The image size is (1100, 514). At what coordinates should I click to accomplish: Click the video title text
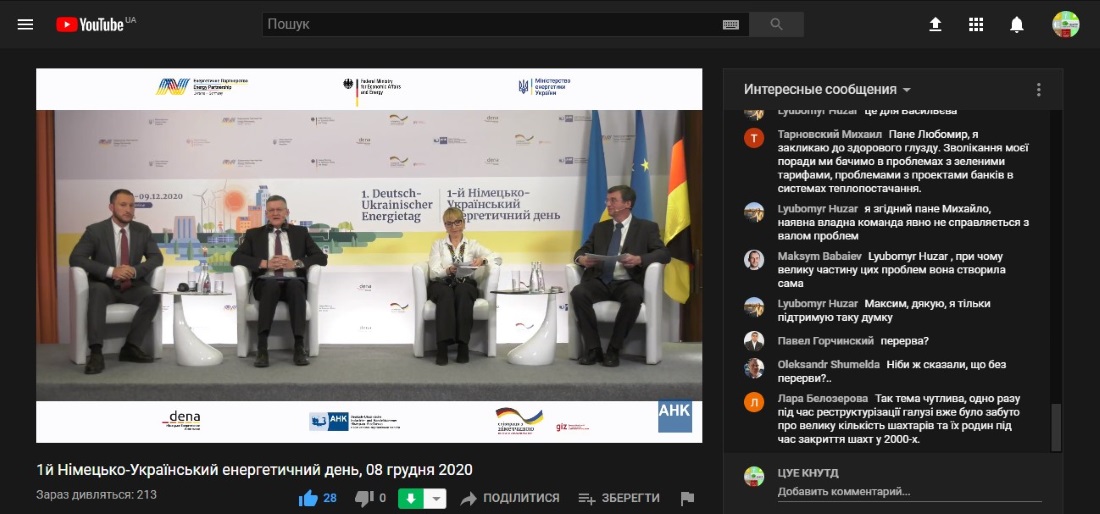[255, 470]
